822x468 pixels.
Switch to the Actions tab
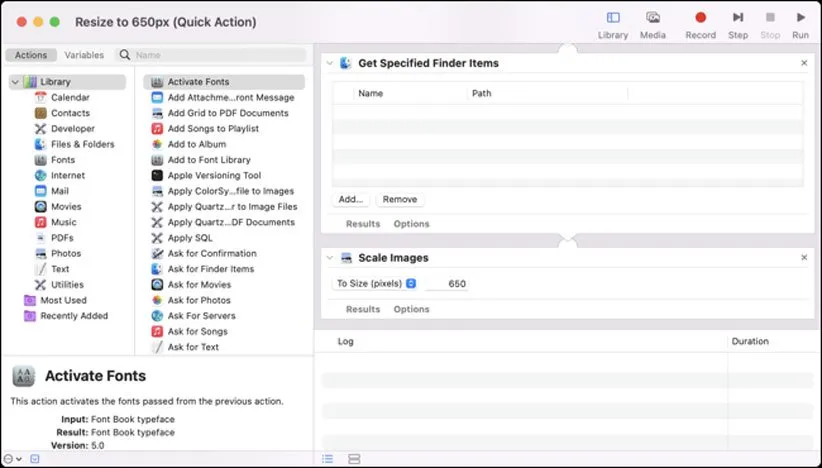[31, 55]
